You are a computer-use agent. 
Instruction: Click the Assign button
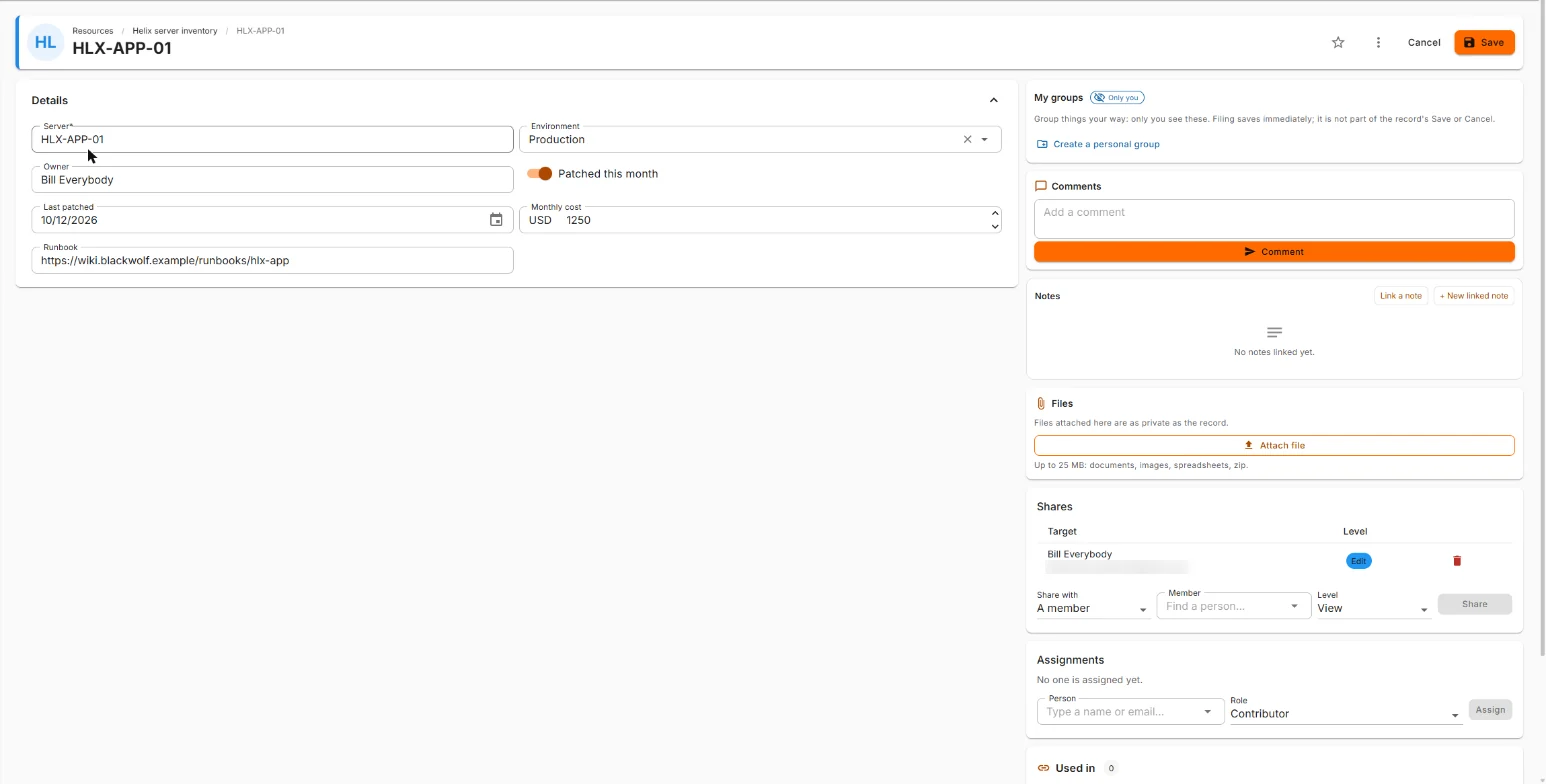[x=1490, y=710]
